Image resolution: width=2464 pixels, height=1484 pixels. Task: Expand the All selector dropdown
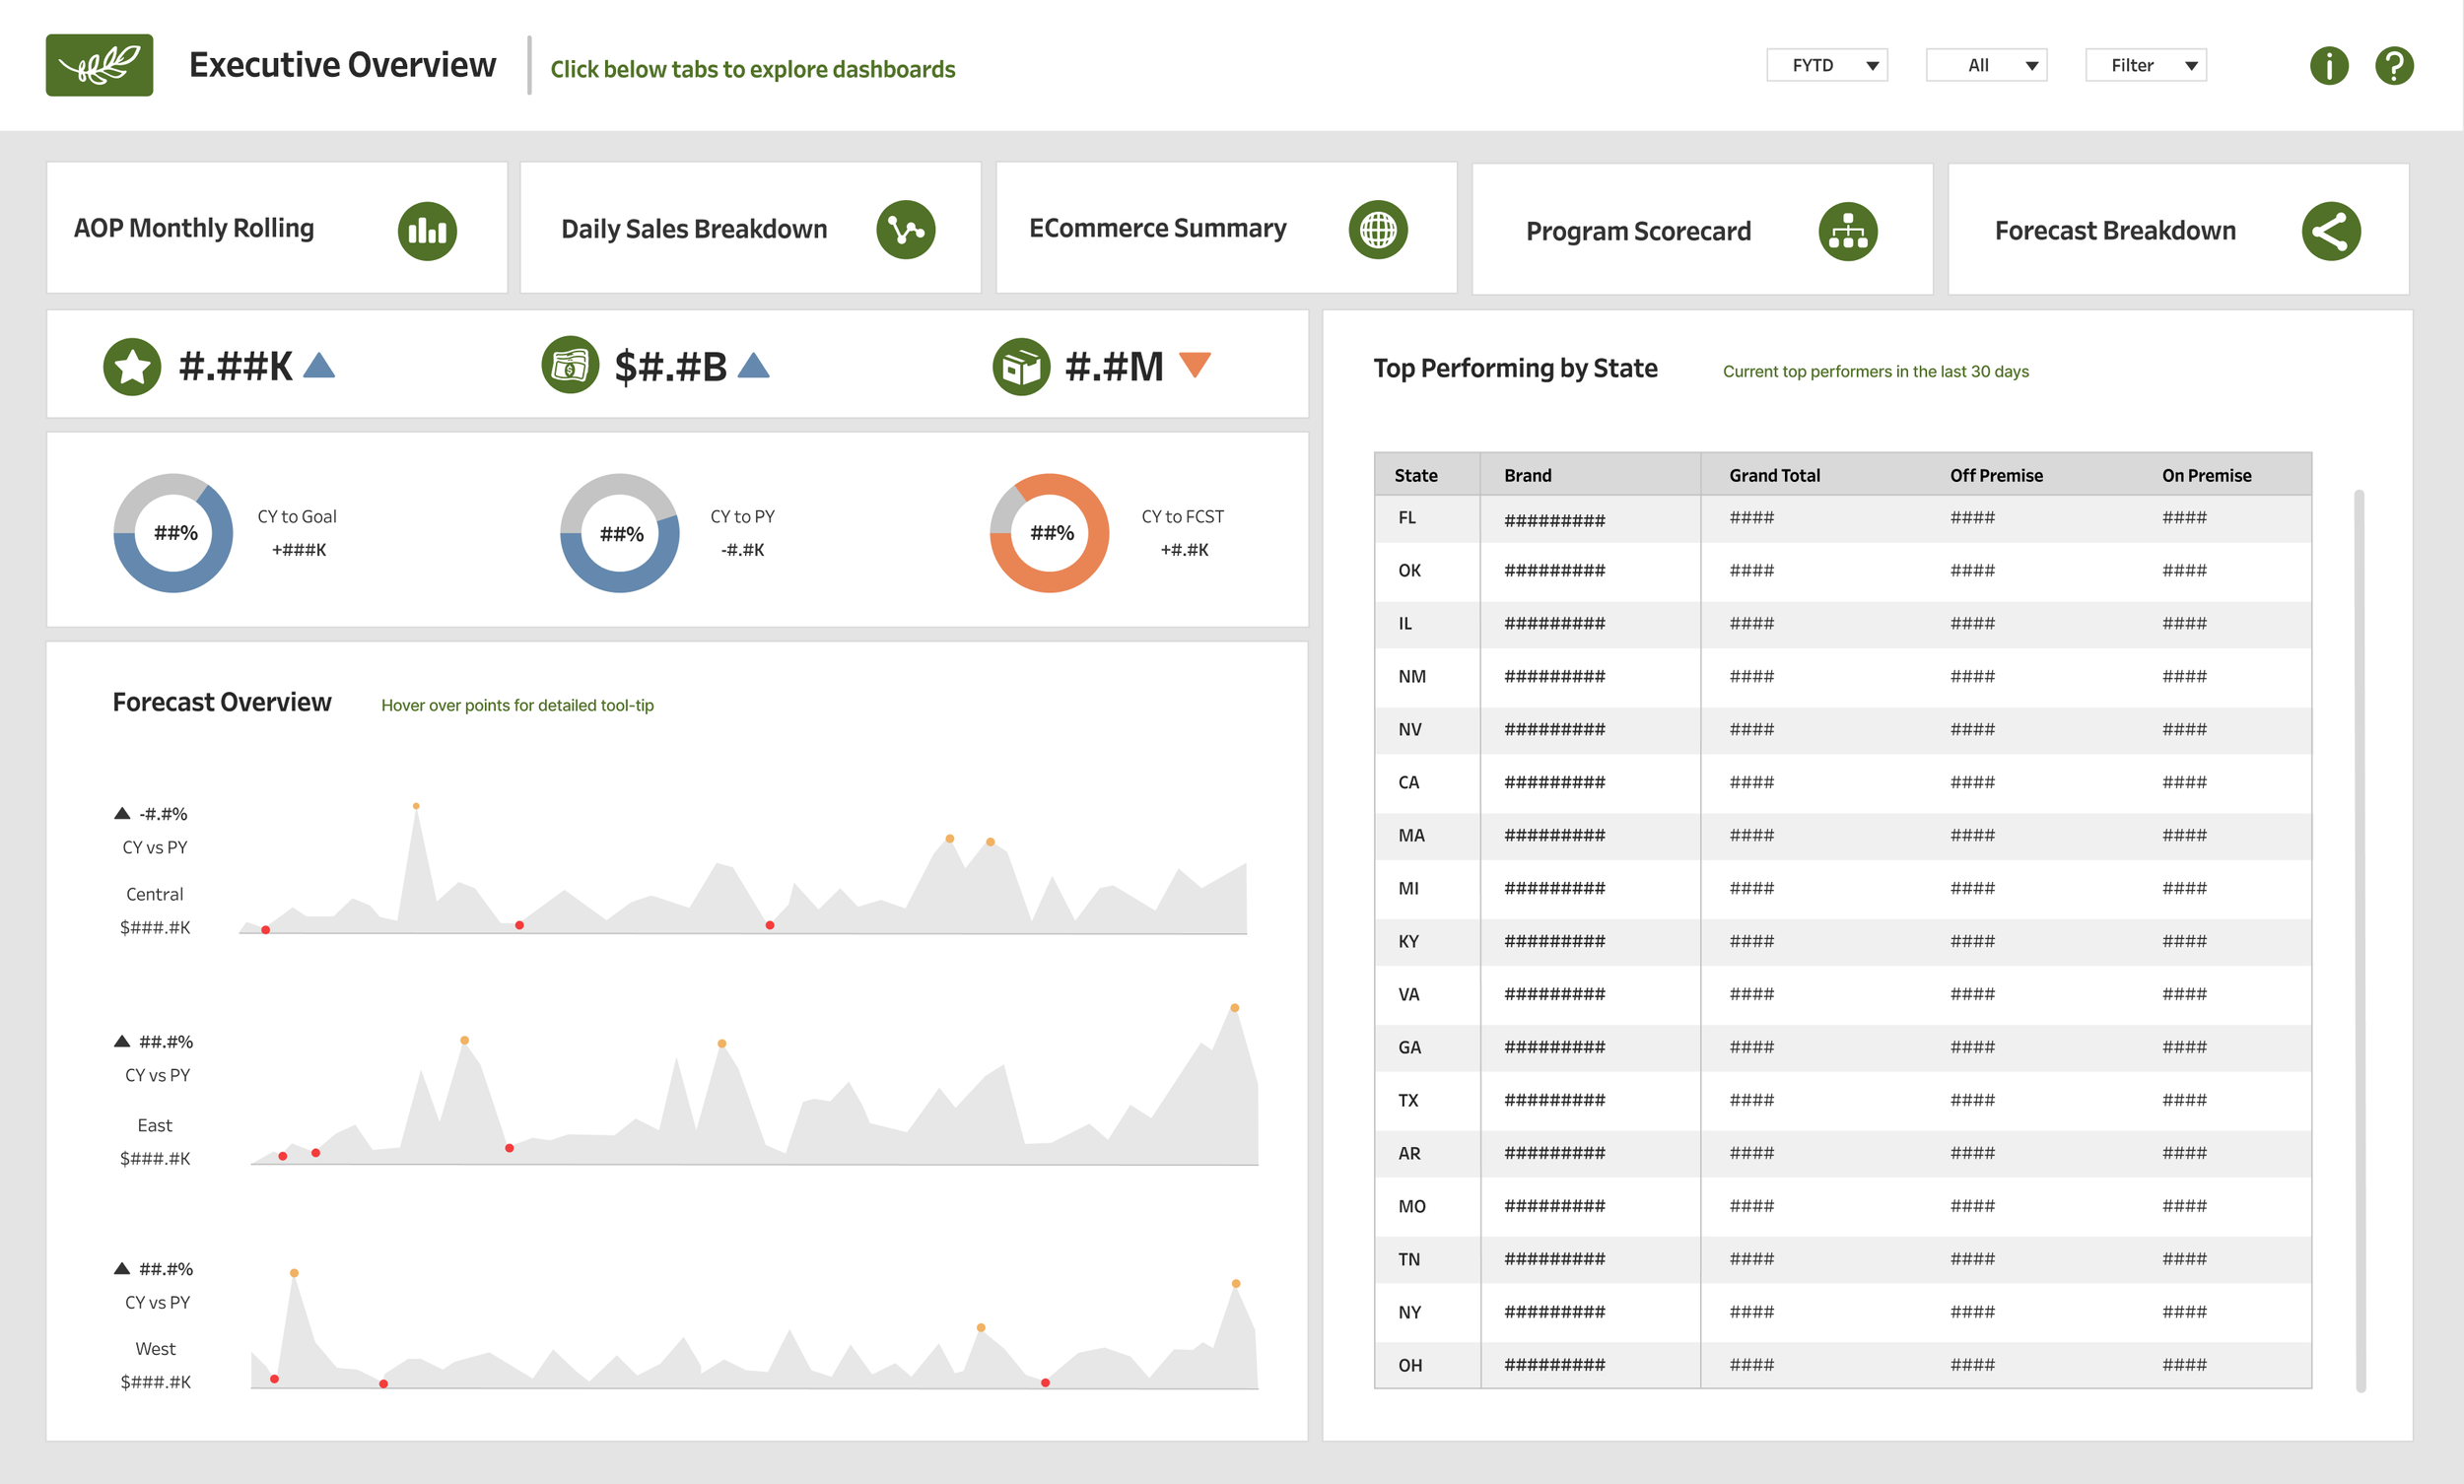pyautogui.click(x=1987, y=64)
